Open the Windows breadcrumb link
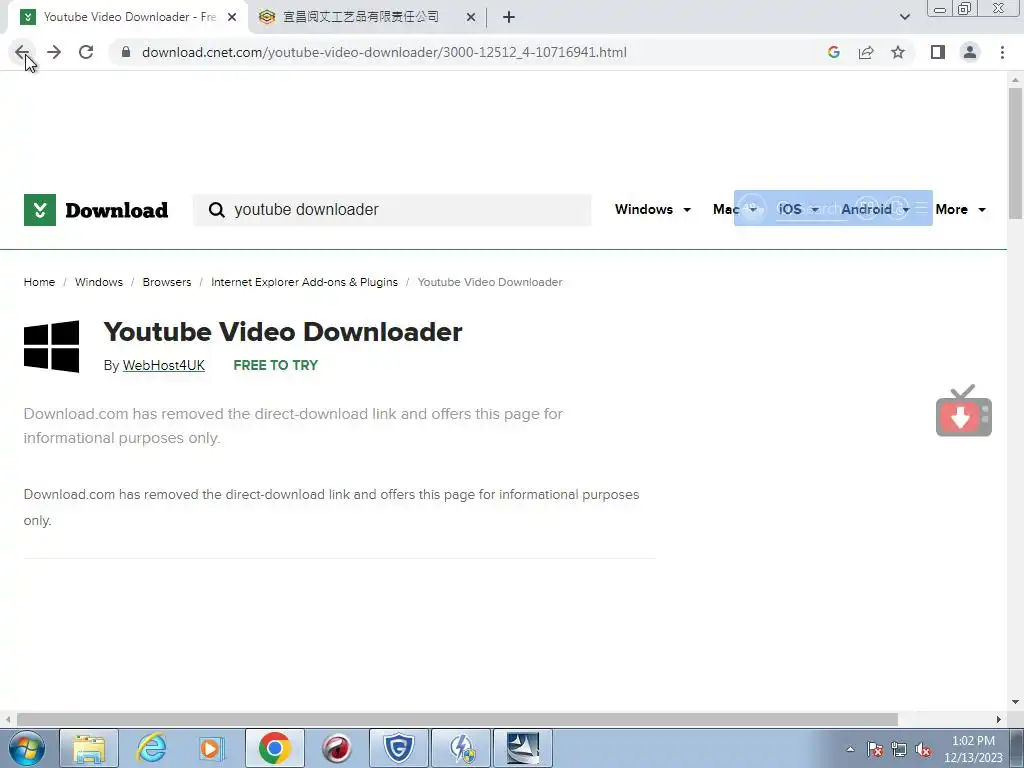1024x768 pixels. [x=99, y=282]
